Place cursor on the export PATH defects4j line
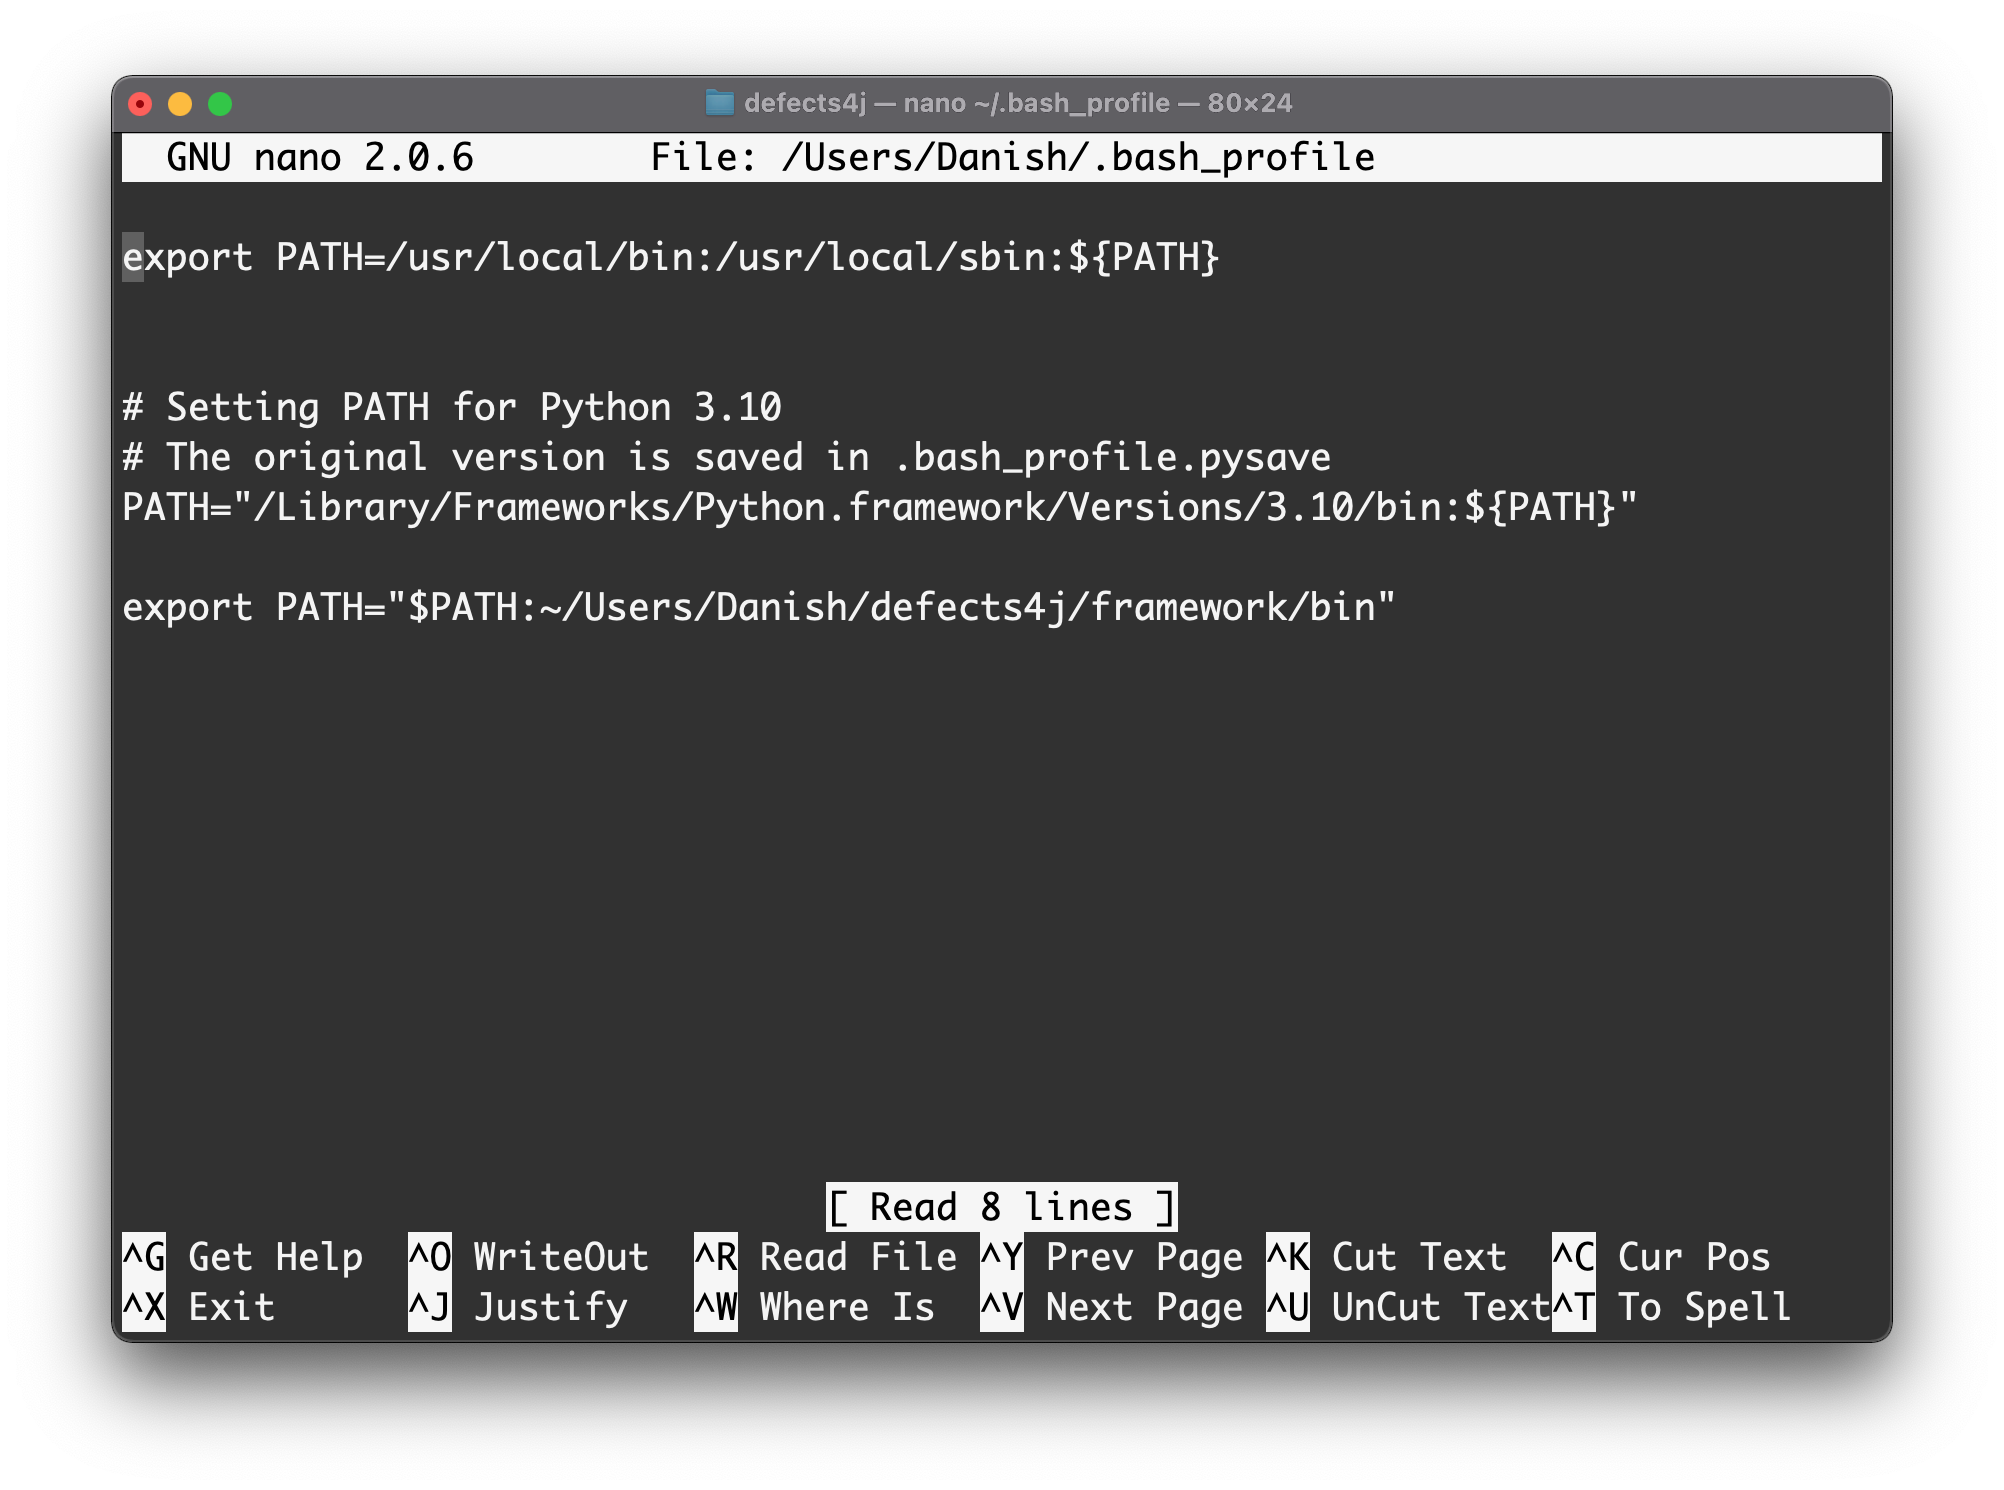Screen dimensions: 2004x1490 [x=756, y=607]
